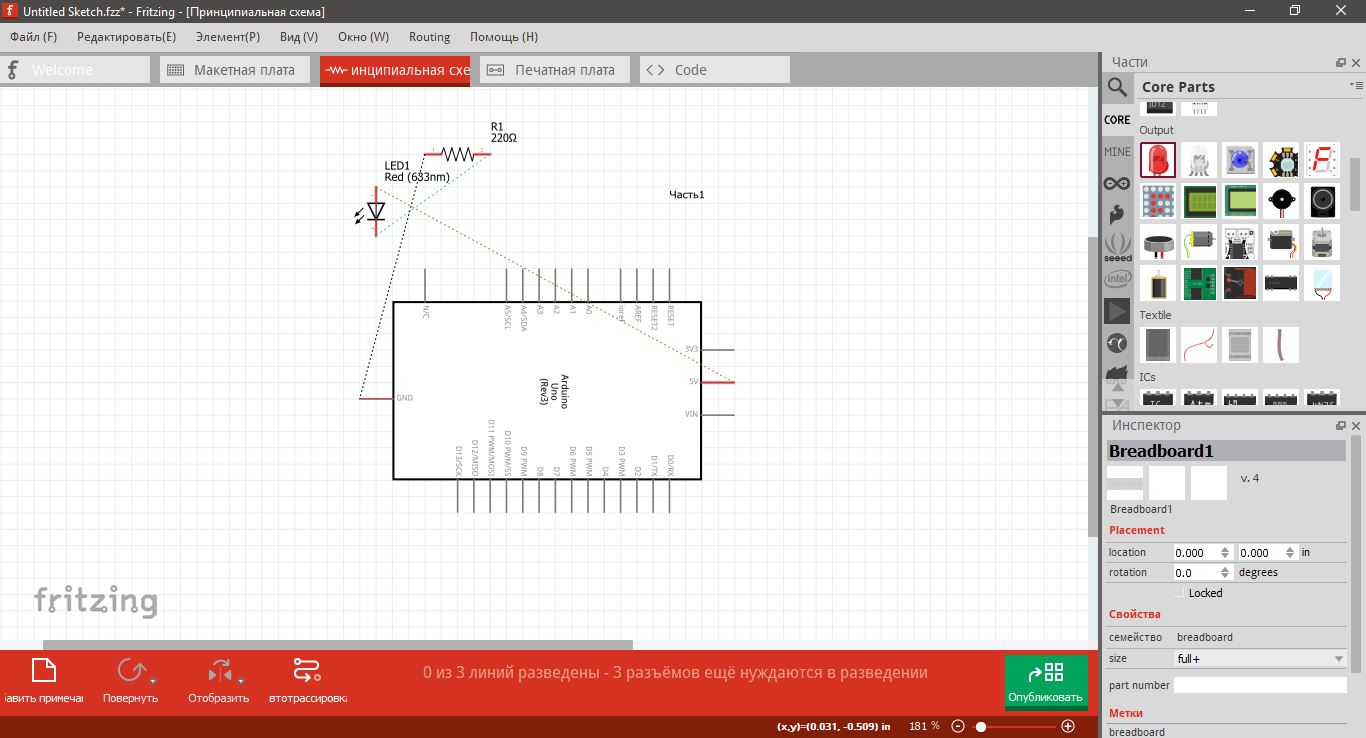Select the red LED part in Output
Viewport: 1366px width, 738px height.
point(1158,160)
